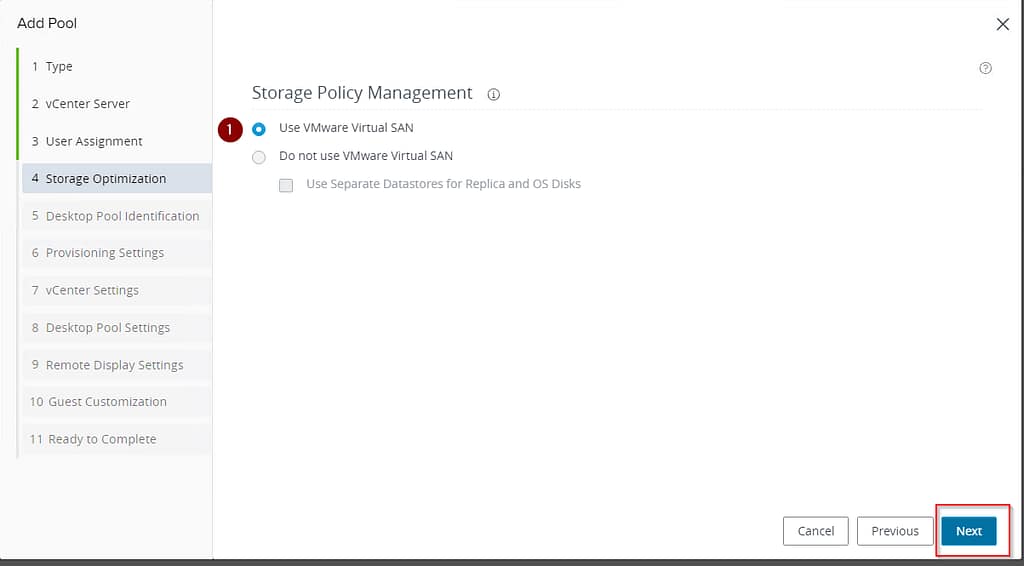Open step 8 Desktop Pool Settings
This screenshot has height=566, width=1024.
click(107, 328)
